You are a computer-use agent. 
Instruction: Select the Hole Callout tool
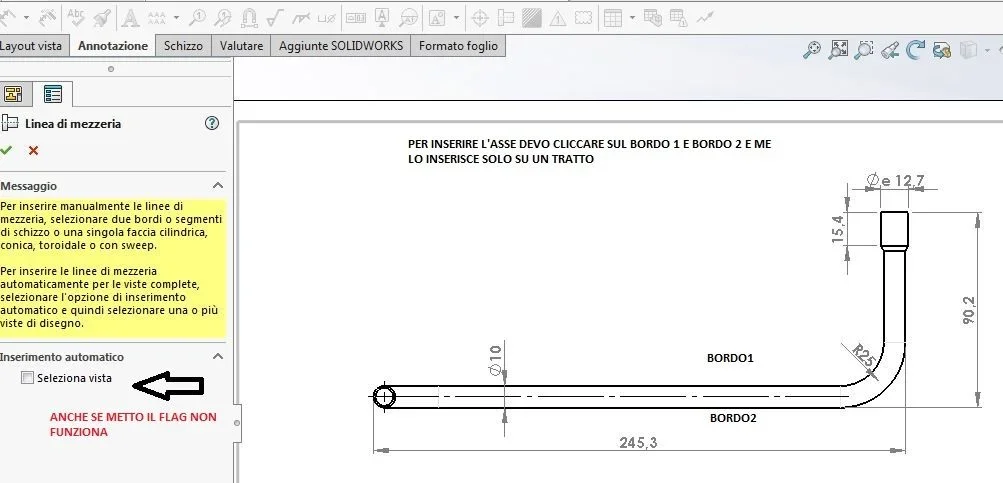[327, 18]
